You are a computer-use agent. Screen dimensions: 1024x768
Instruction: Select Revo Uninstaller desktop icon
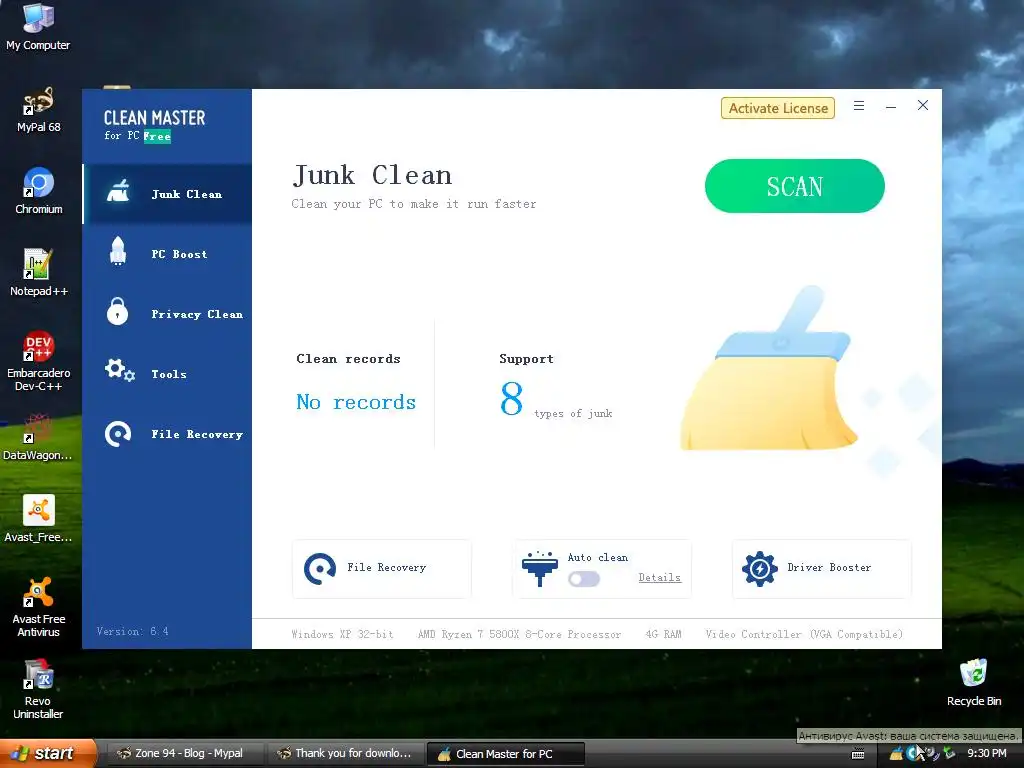38,689
